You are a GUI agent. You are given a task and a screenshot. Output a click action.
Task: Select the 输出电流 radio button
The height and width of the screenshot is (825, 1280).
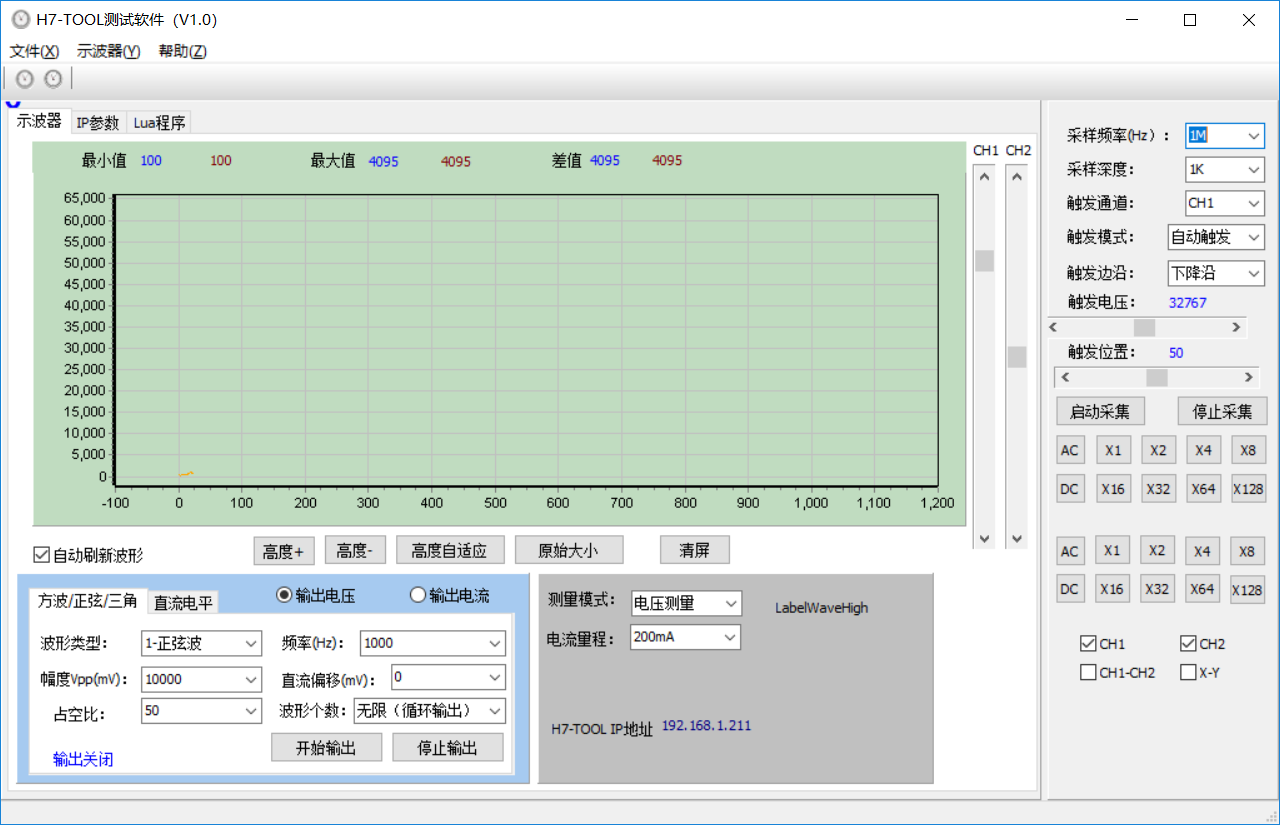[x=418, y=595]
